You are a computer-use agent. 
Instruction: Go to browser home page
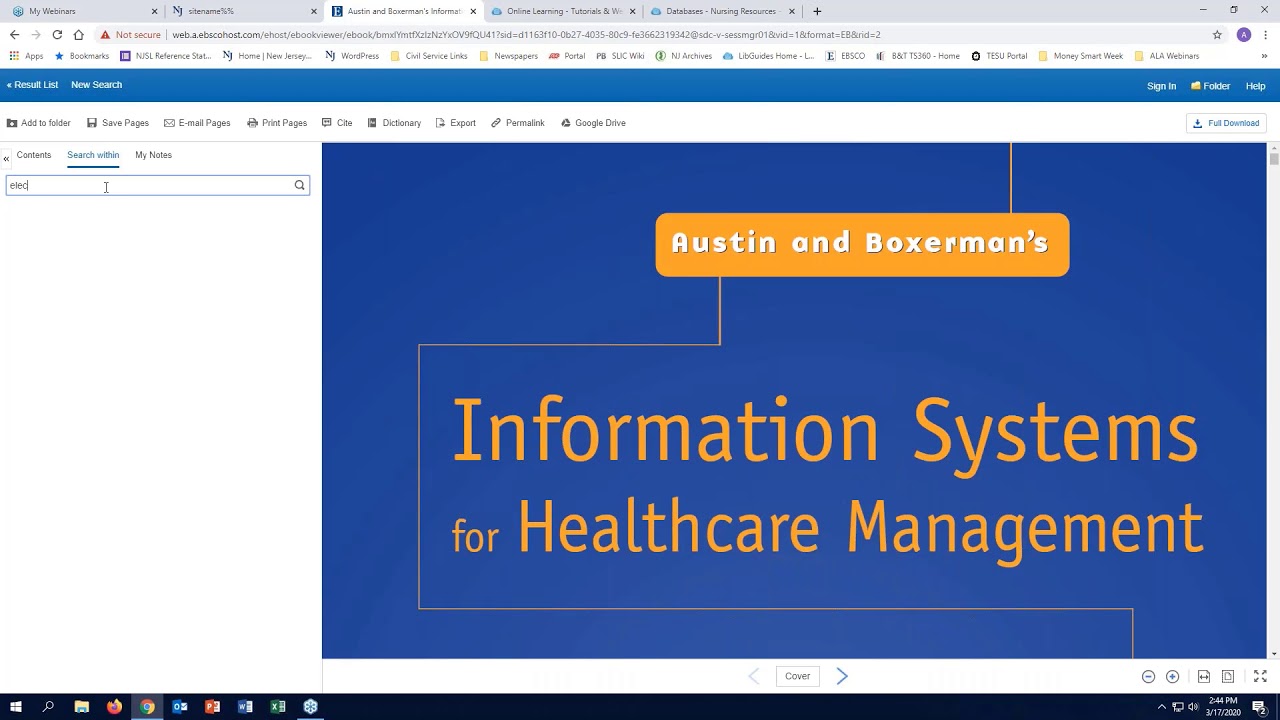click(x=78, y=34)
